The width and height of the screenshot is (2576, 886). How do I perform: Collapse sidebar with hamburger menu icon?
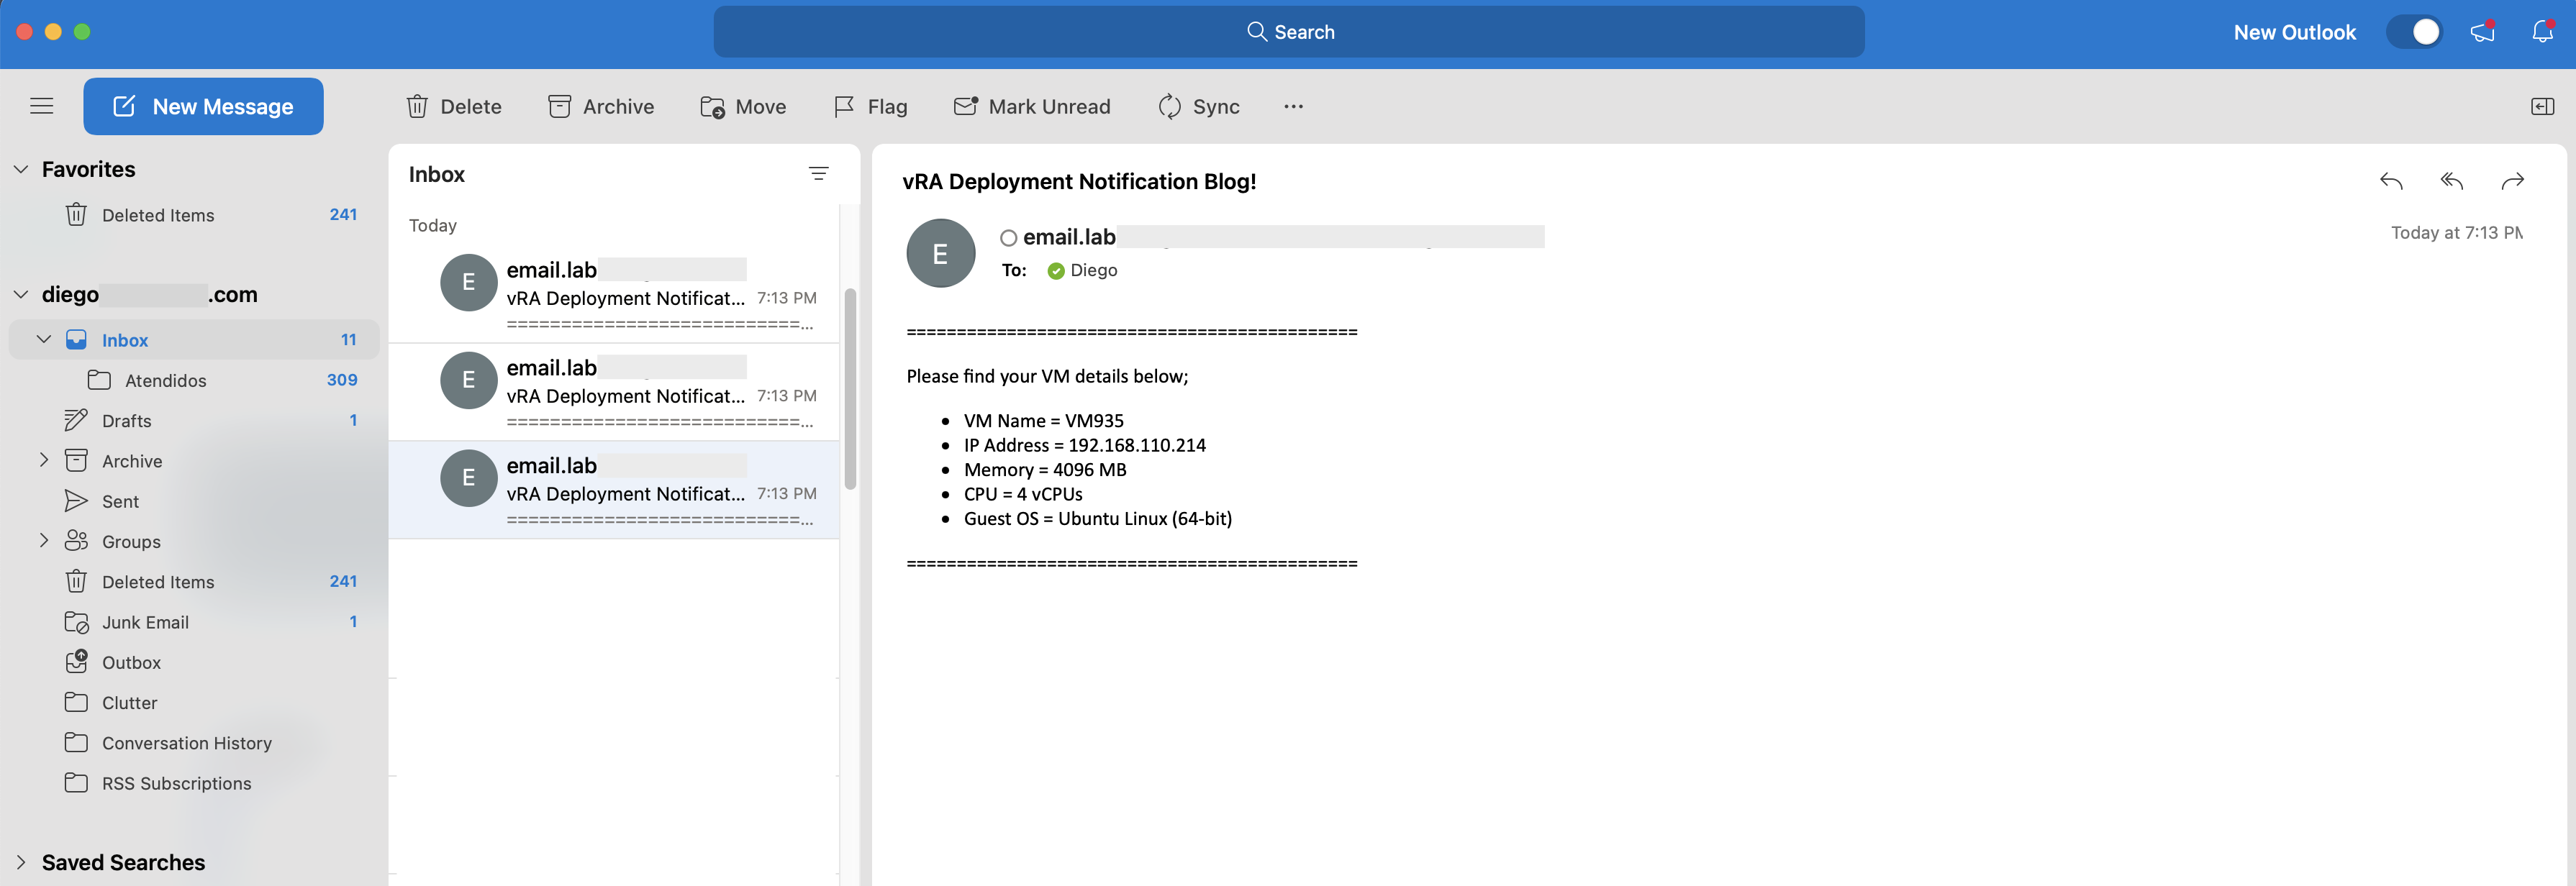pyautogui.click(x=41, y=106)
